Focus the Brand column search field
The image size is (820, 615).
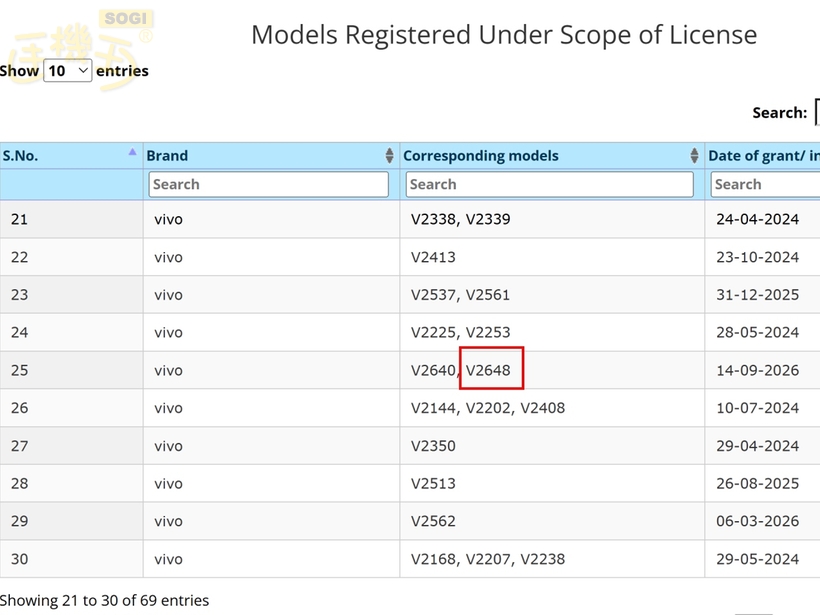coord(268,184)
